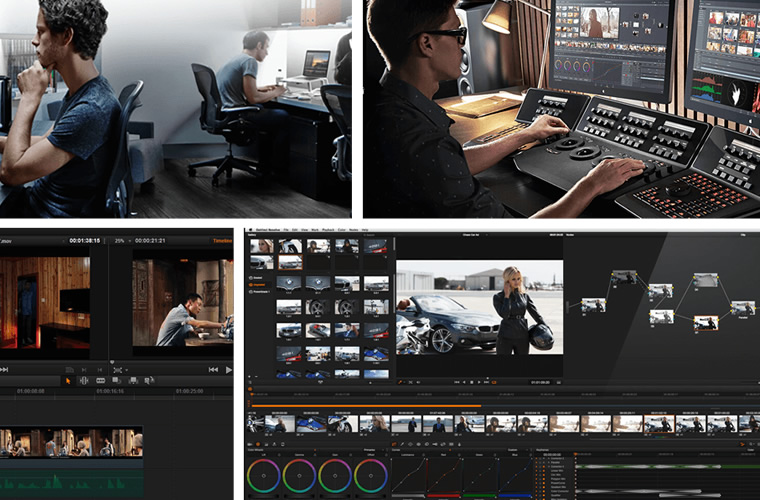The height and width of the screenshot is (500, 760).
Task: Open the 25% viewer zoom dropdown
Action: tap(118, 241)
